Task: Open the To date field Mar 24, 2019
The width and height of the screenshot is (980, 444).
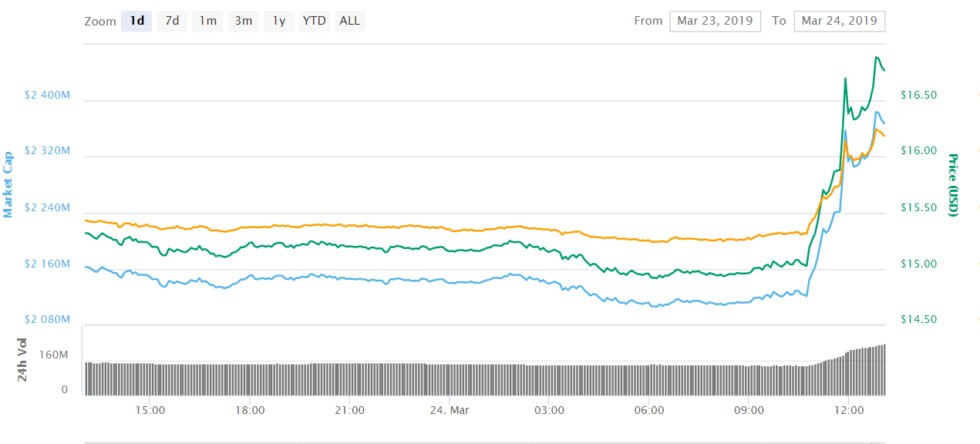Action: [x=839, y=21]
